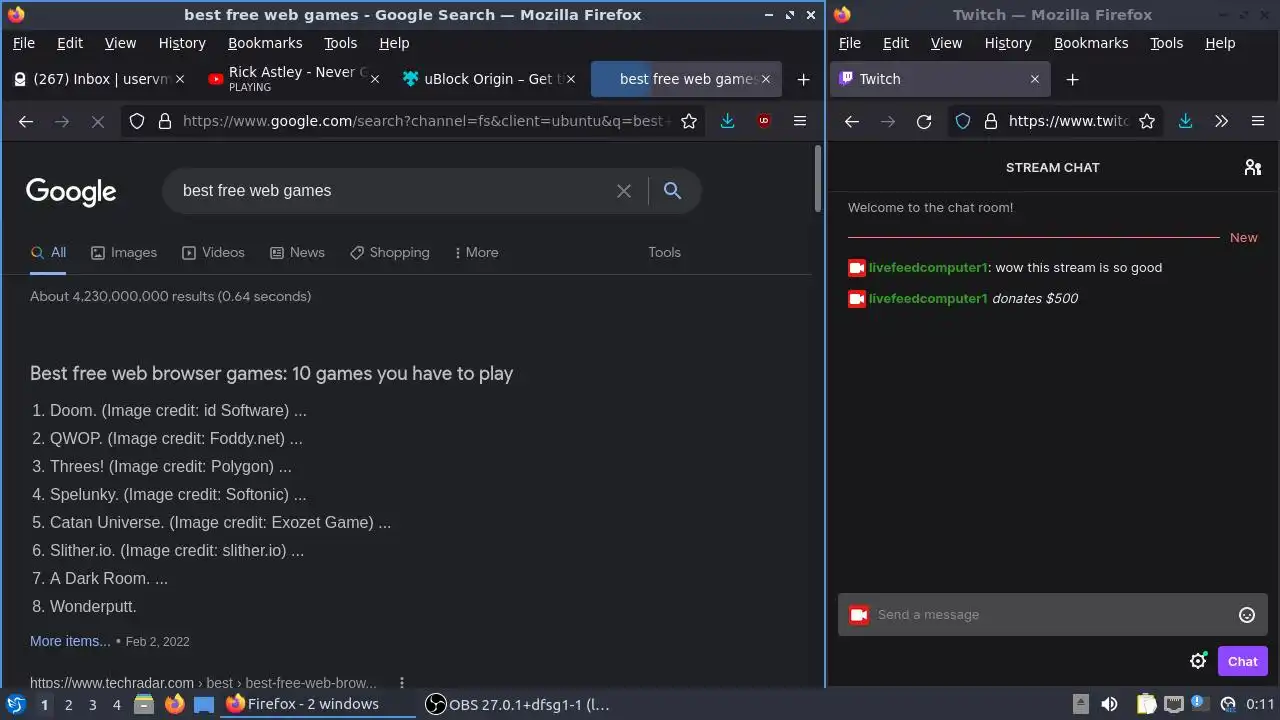Open hamburger menu in Twitch Firefox window
Viewport: 1280px width, 720px height.
(1258, 121)
